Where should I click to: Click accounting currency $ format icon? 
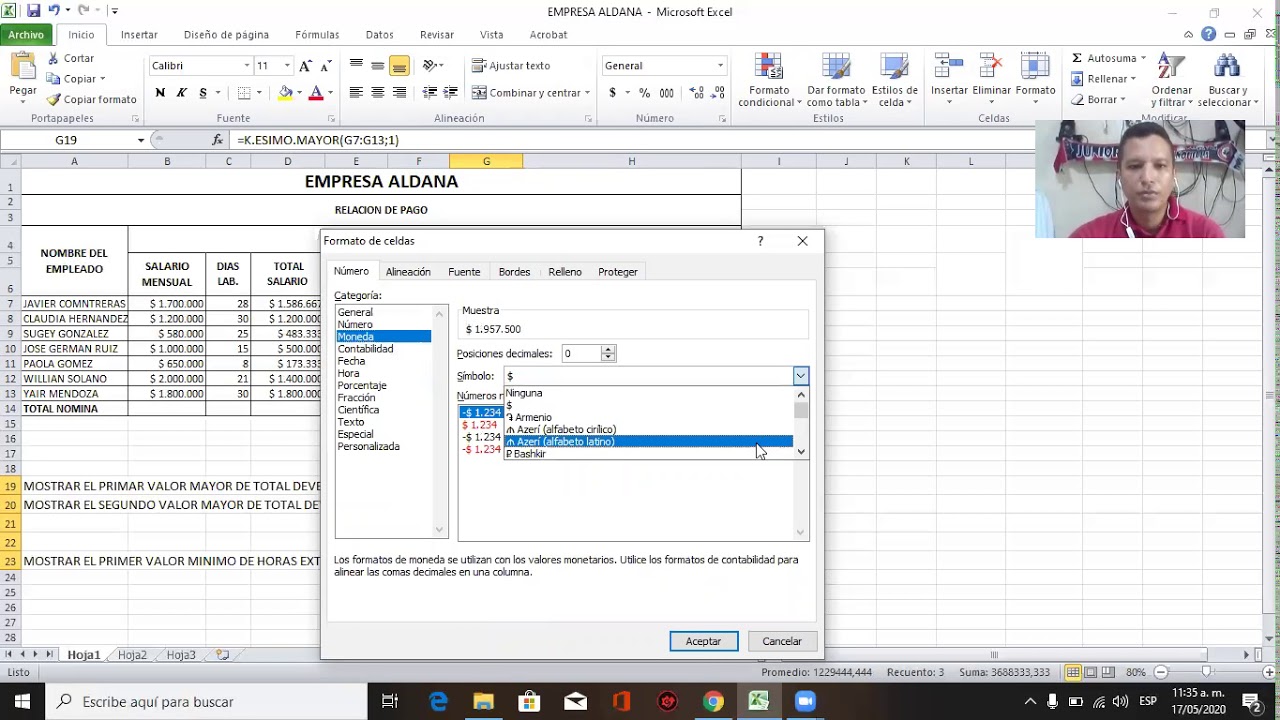(x=612, y=93)
